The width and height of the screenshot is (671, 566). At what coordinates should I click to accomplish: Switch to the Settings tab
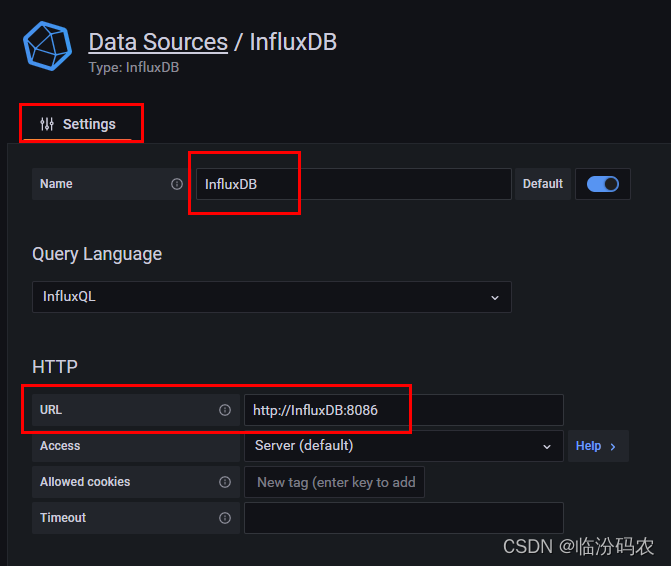click(77, 124)
